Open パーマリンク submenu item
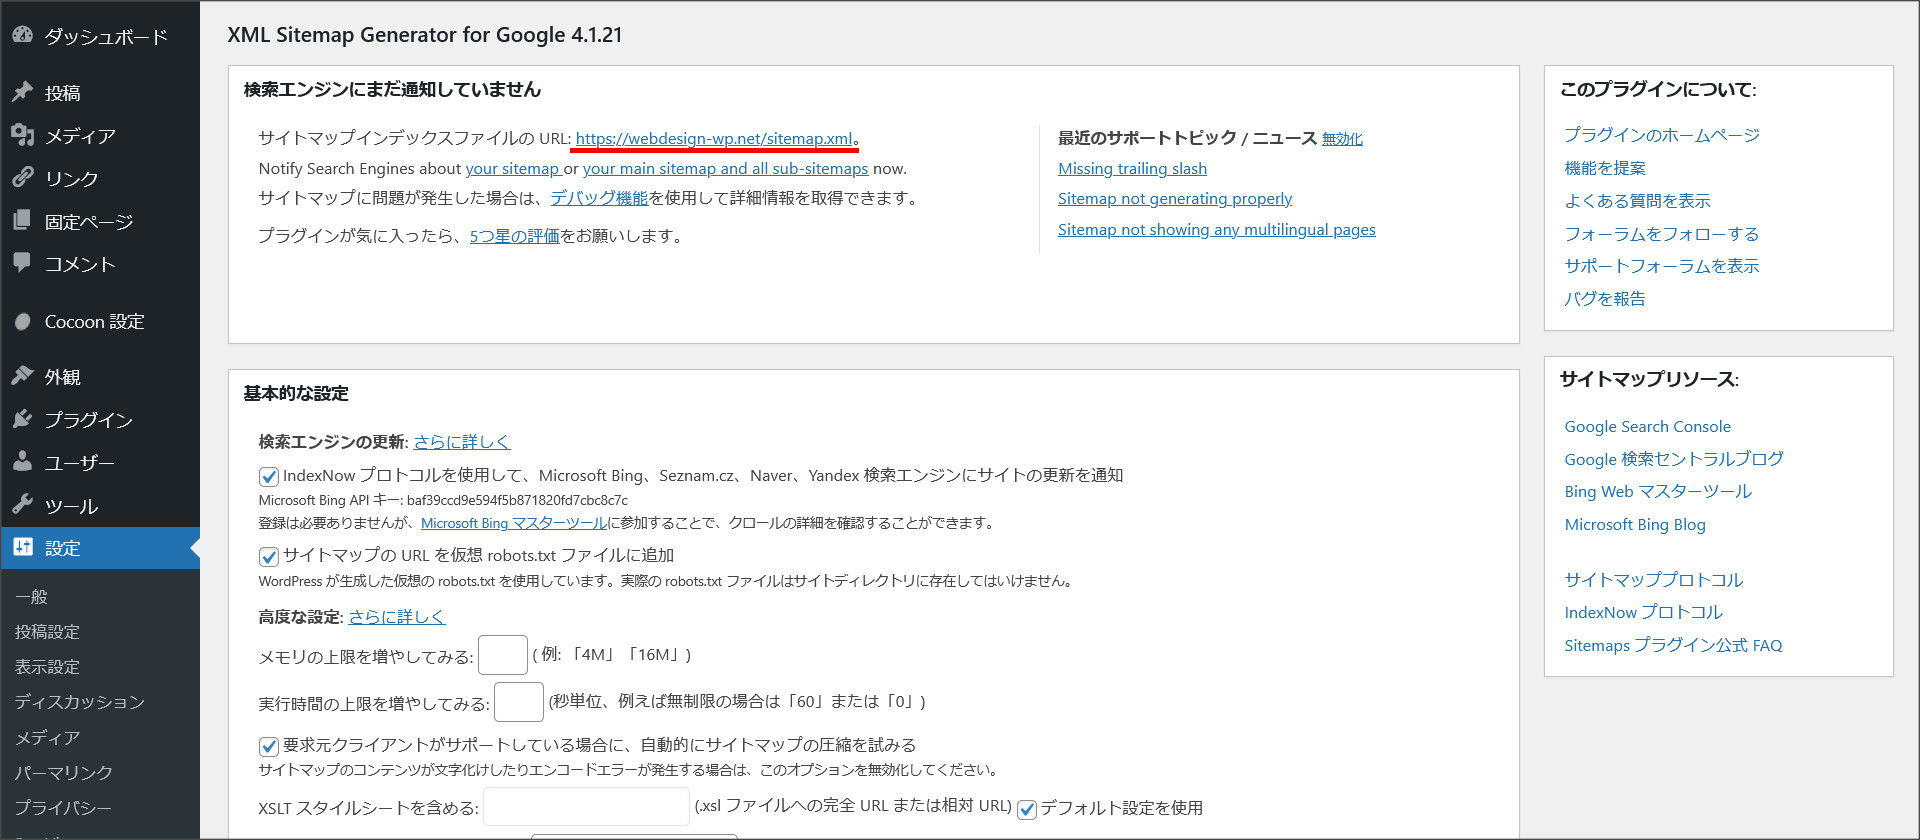The height and width of the screenshot is (840, 1920). click(63, 772)
